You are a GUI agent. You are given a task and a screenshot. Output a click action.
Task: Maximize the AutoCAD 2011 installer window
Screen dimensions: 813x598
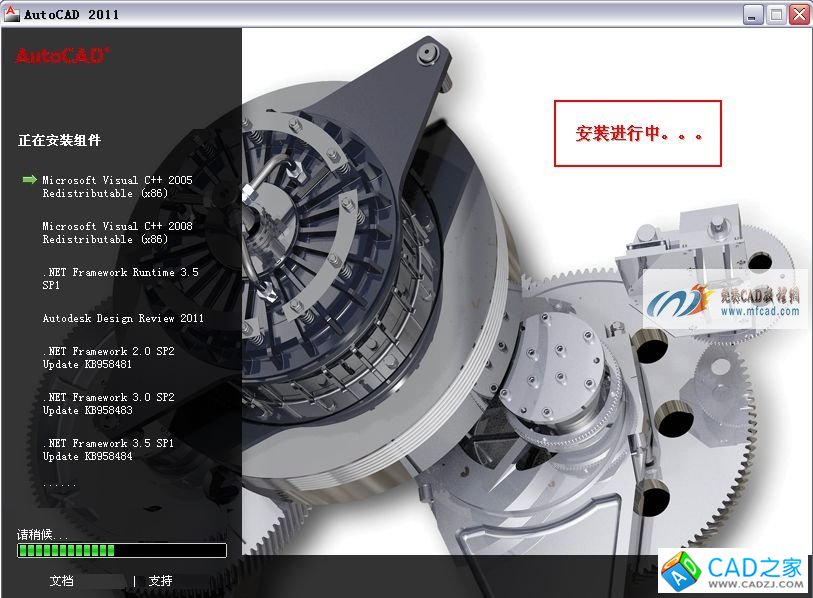click(x=775, y=14)
